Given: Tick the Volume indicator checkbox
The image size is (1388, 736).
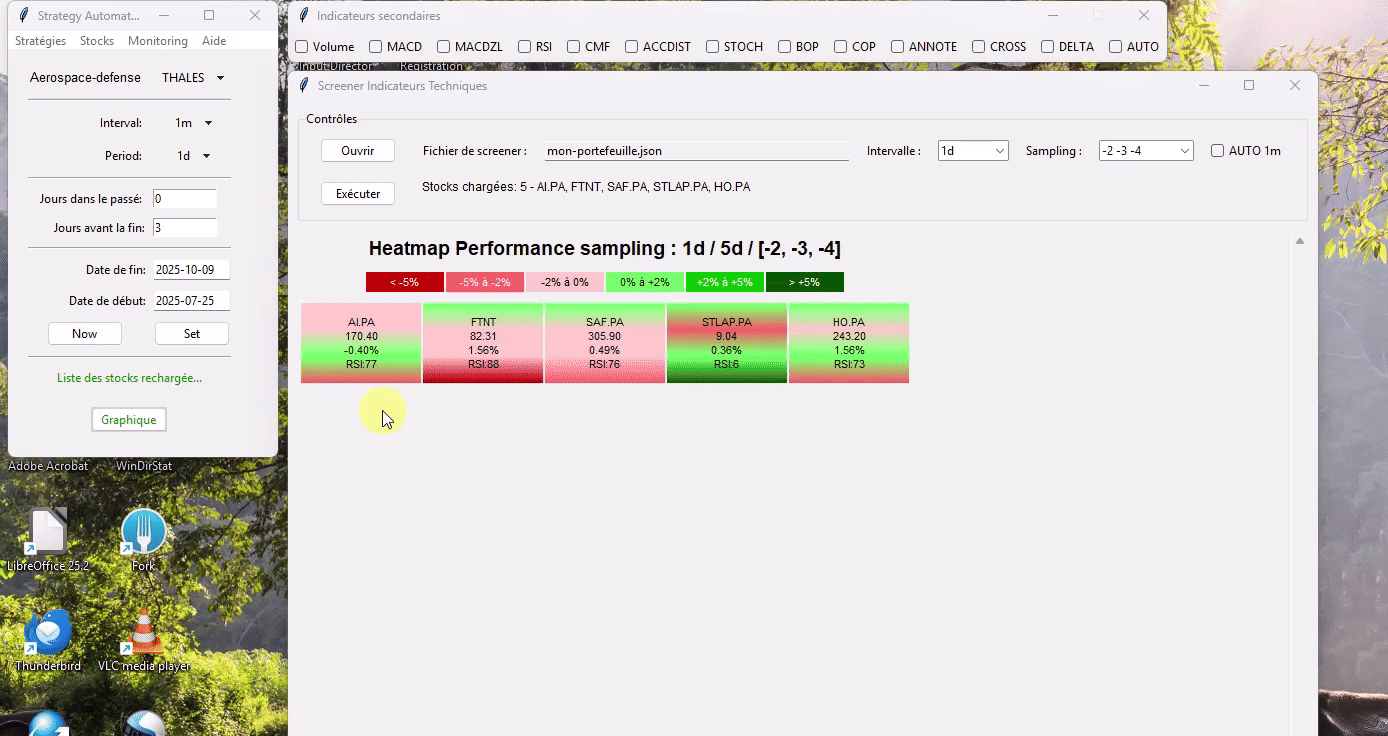Looking at the screenshot, I should [x=301, y=47].
